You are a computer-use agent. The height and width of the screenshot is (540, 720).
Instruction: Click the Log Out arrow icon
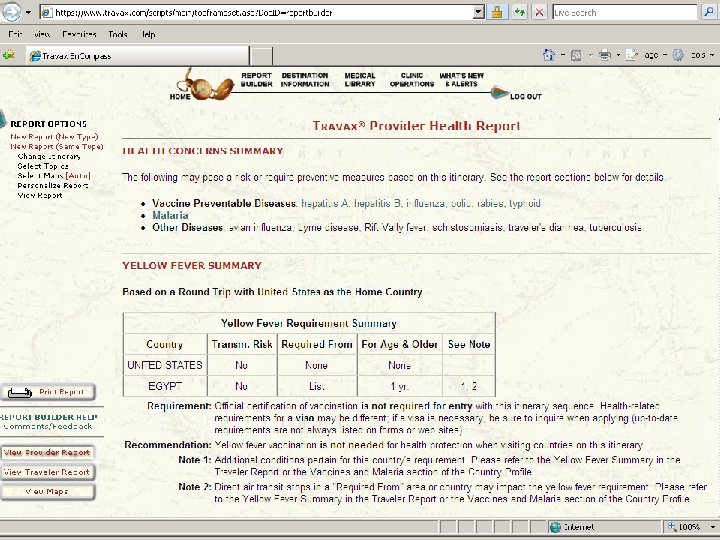coord(500,93)
